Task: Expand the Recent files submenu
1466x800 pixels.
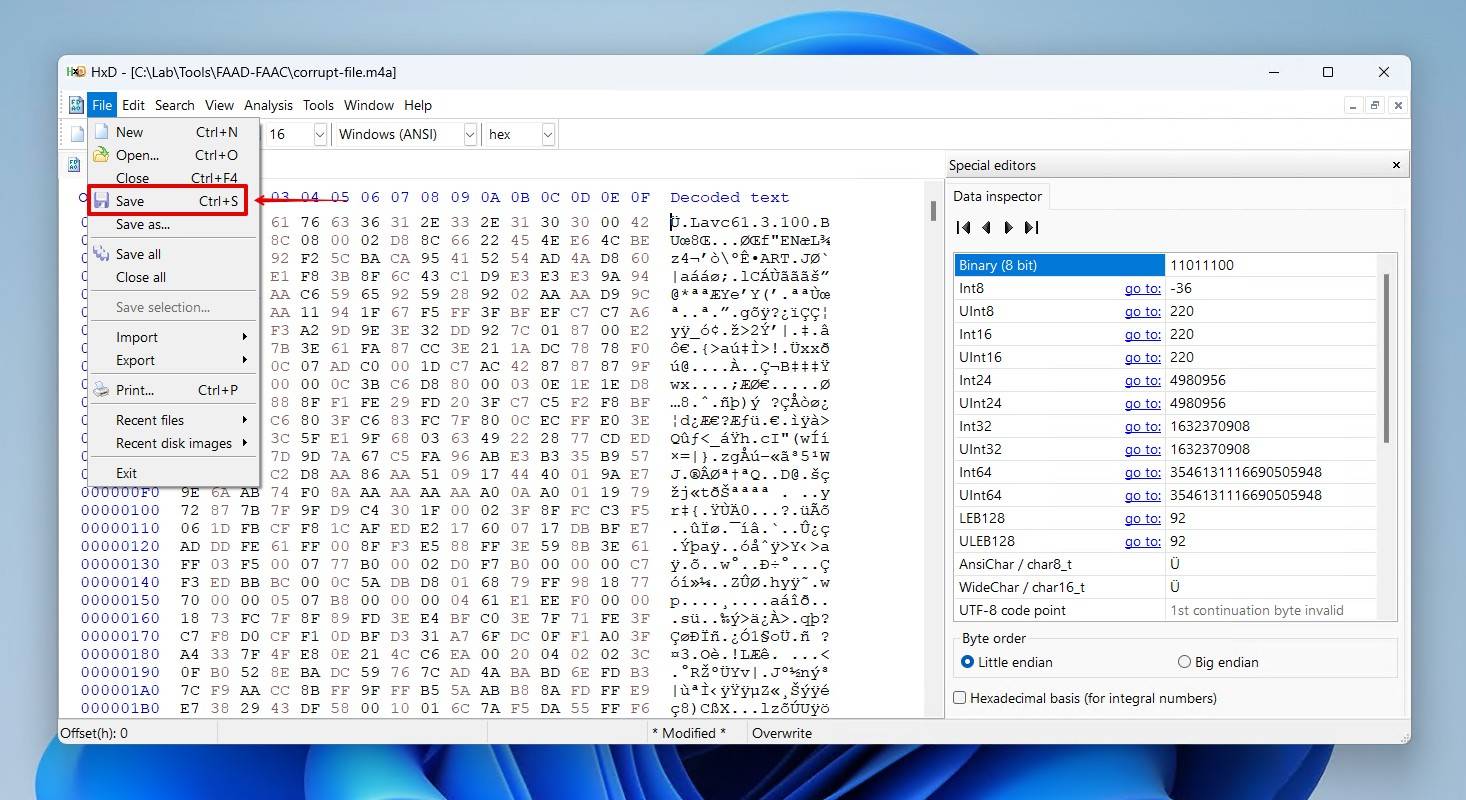Action: (x=174, y=420)
